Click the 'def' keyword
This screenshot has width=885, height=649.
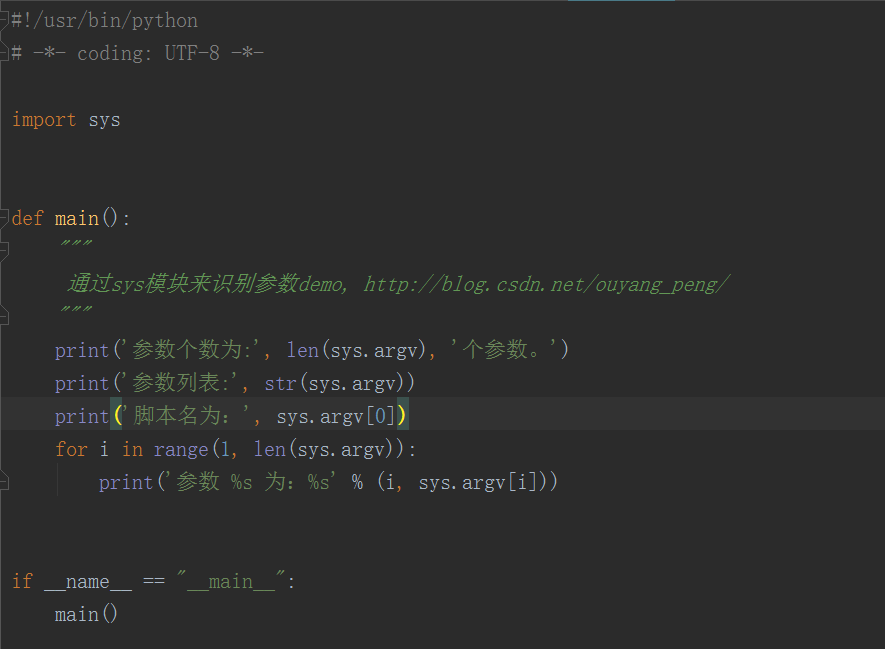pos(27,218)
